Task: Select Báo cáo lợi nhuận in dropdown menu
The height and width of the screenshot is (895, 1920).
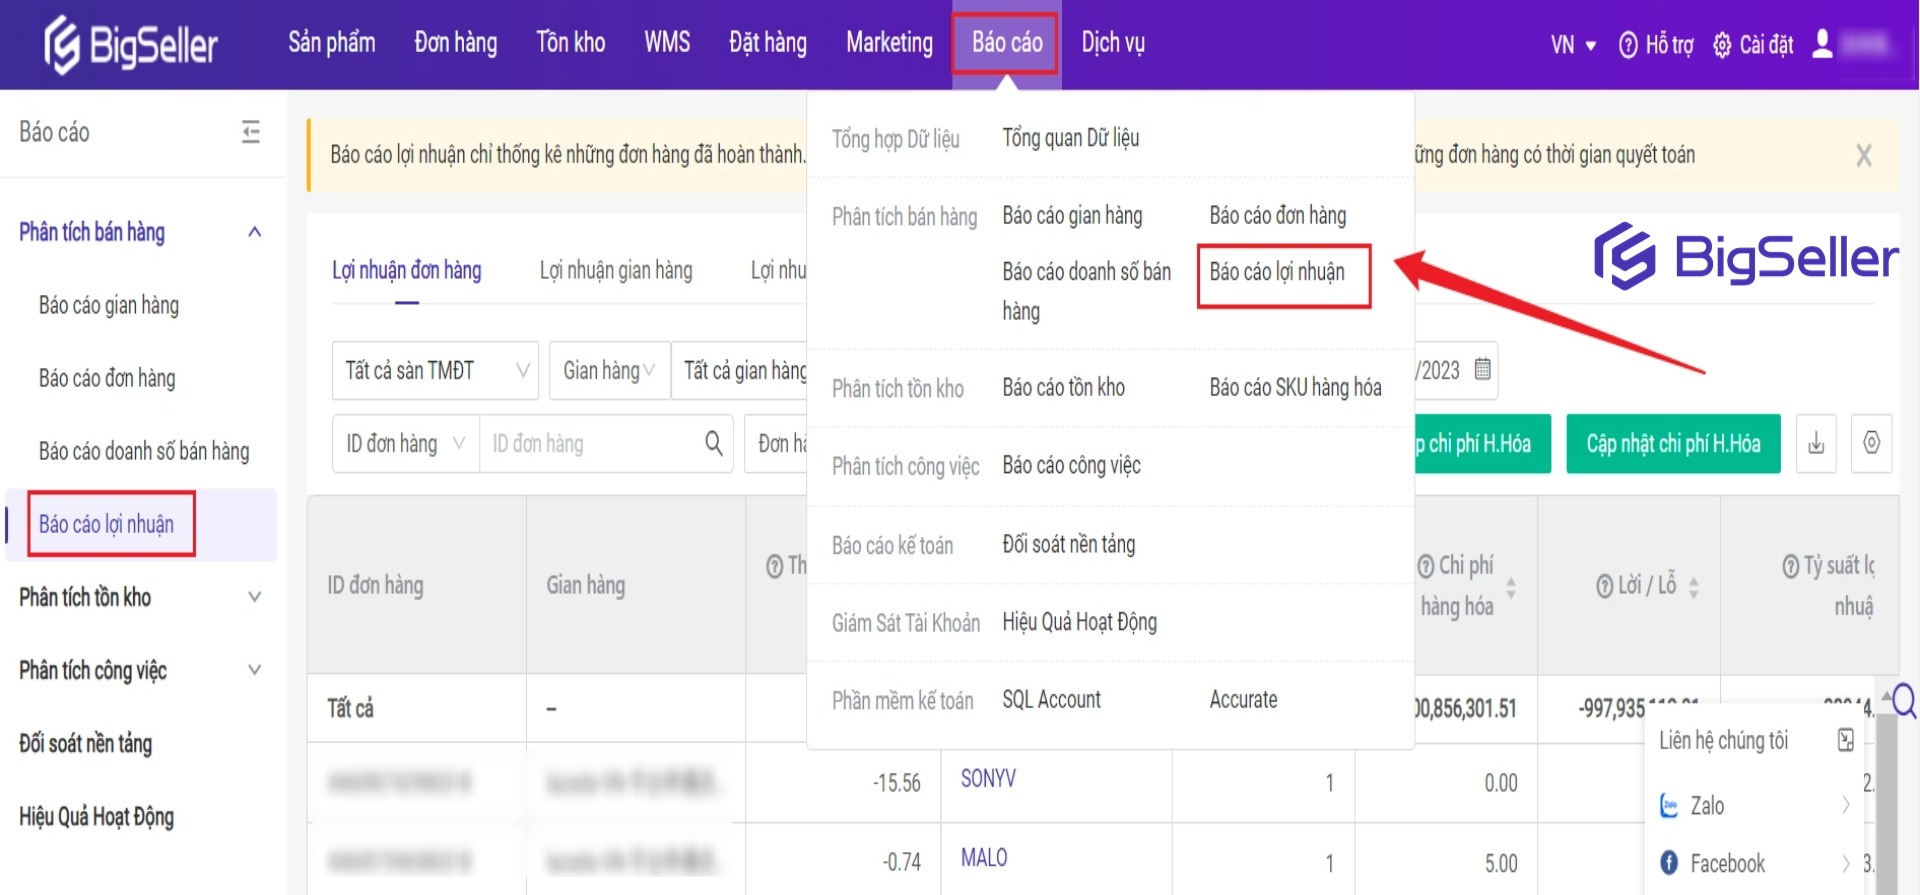Action: point(1277,272)
